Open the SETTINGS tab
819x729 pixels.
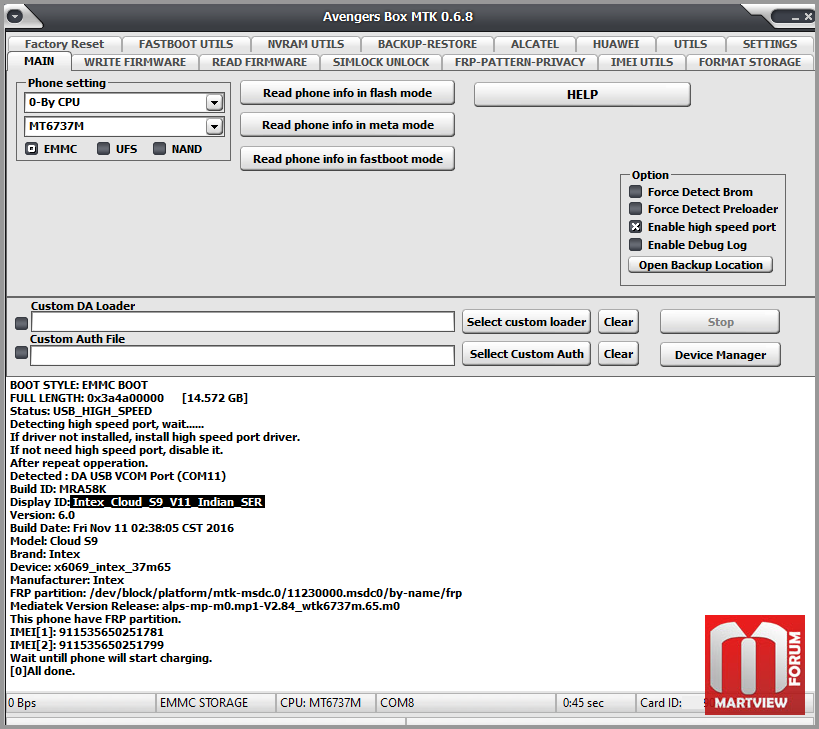[770, 44]
